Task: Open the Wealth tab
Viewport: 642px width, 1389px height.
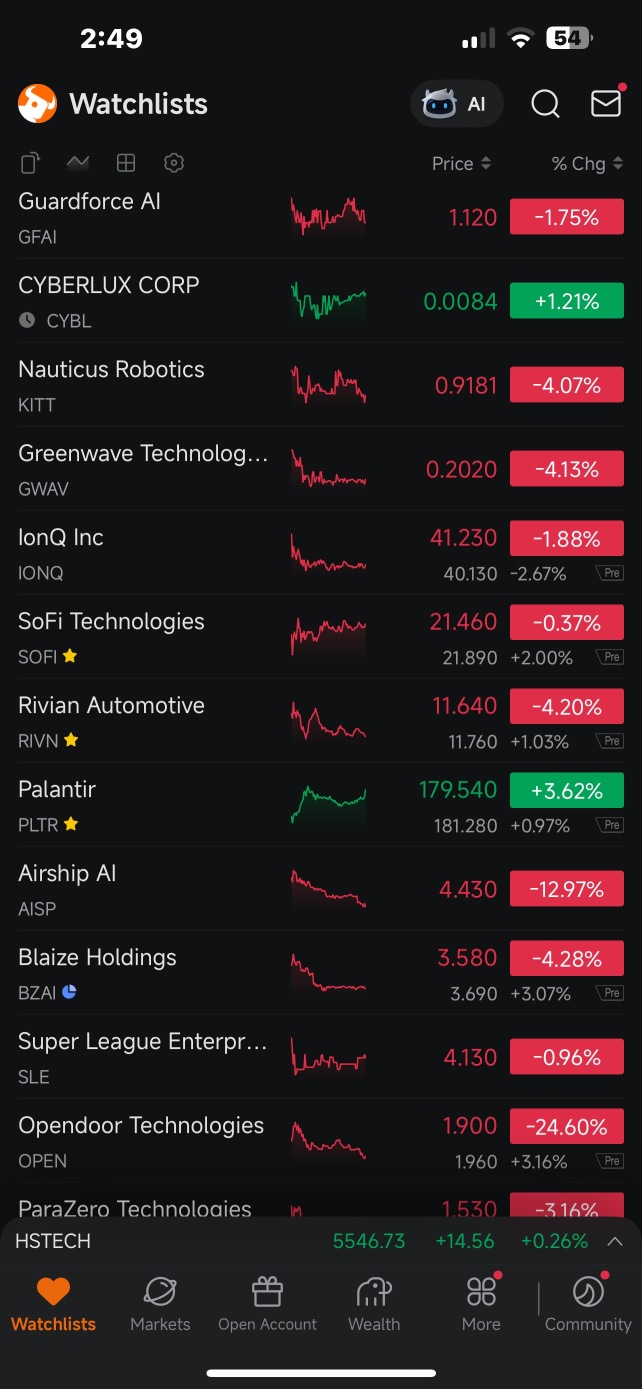Action: pos(374,1304)
